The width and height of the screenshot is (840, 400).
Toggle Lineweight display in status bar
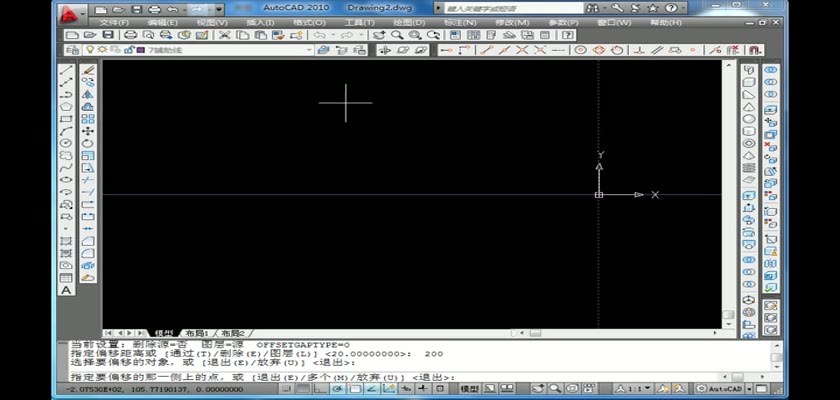[x=424, y=389]
